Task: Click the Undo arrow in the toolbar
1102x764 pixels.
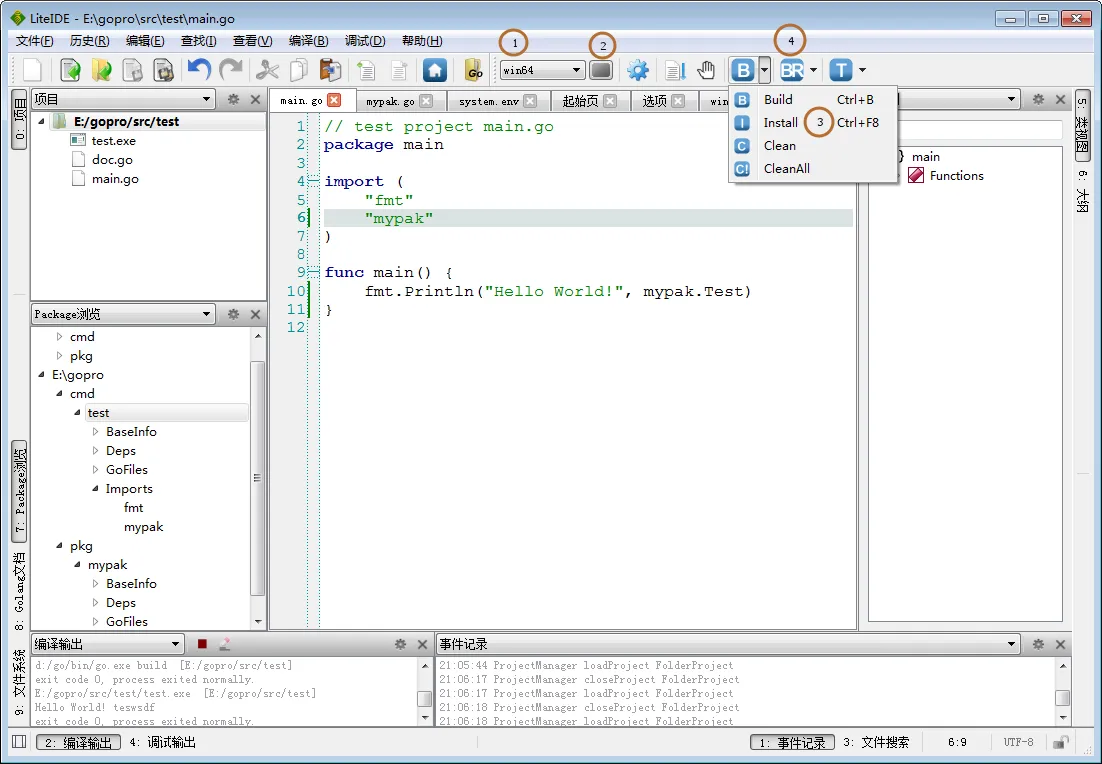Action: click(199, 70)
